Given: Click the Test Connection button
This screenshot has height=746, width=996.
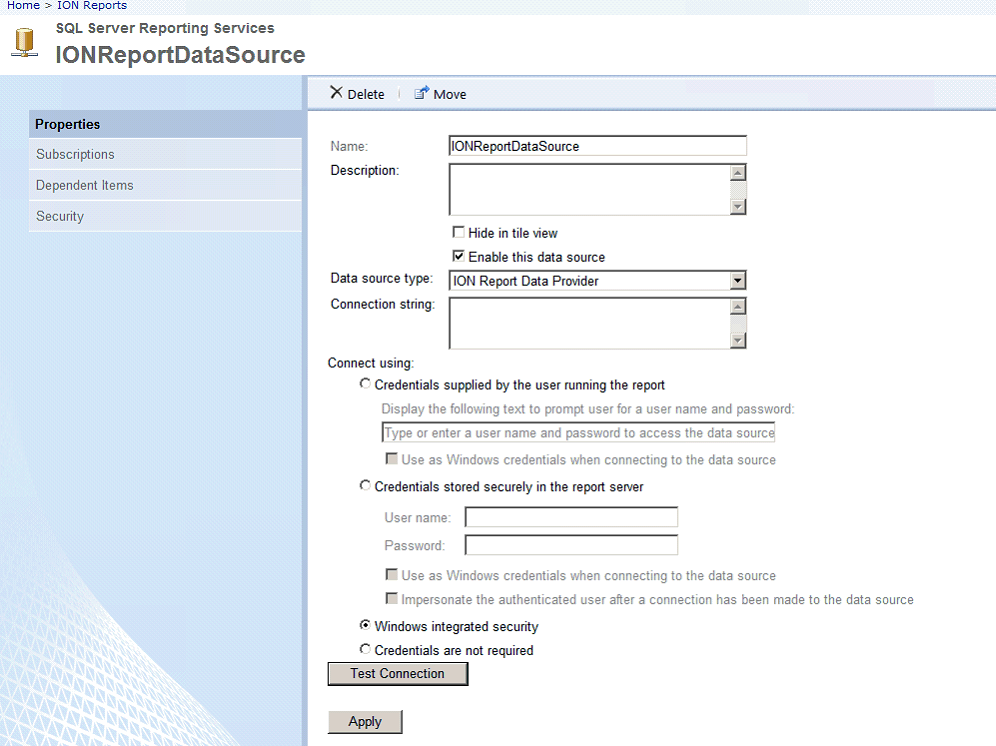Looking at the screenshot, I should tap(398, 674).
